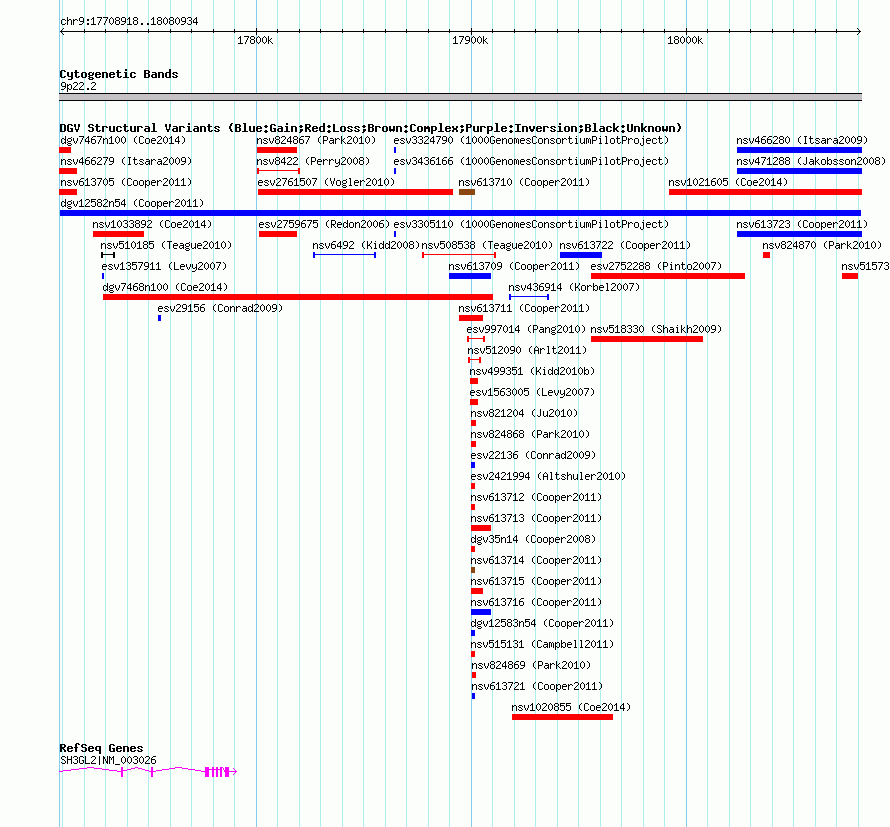Viewport: 890px width, 827px height.
Task: Open variant nsv613715 (Cooper2011)
Action: click(536, 581)
